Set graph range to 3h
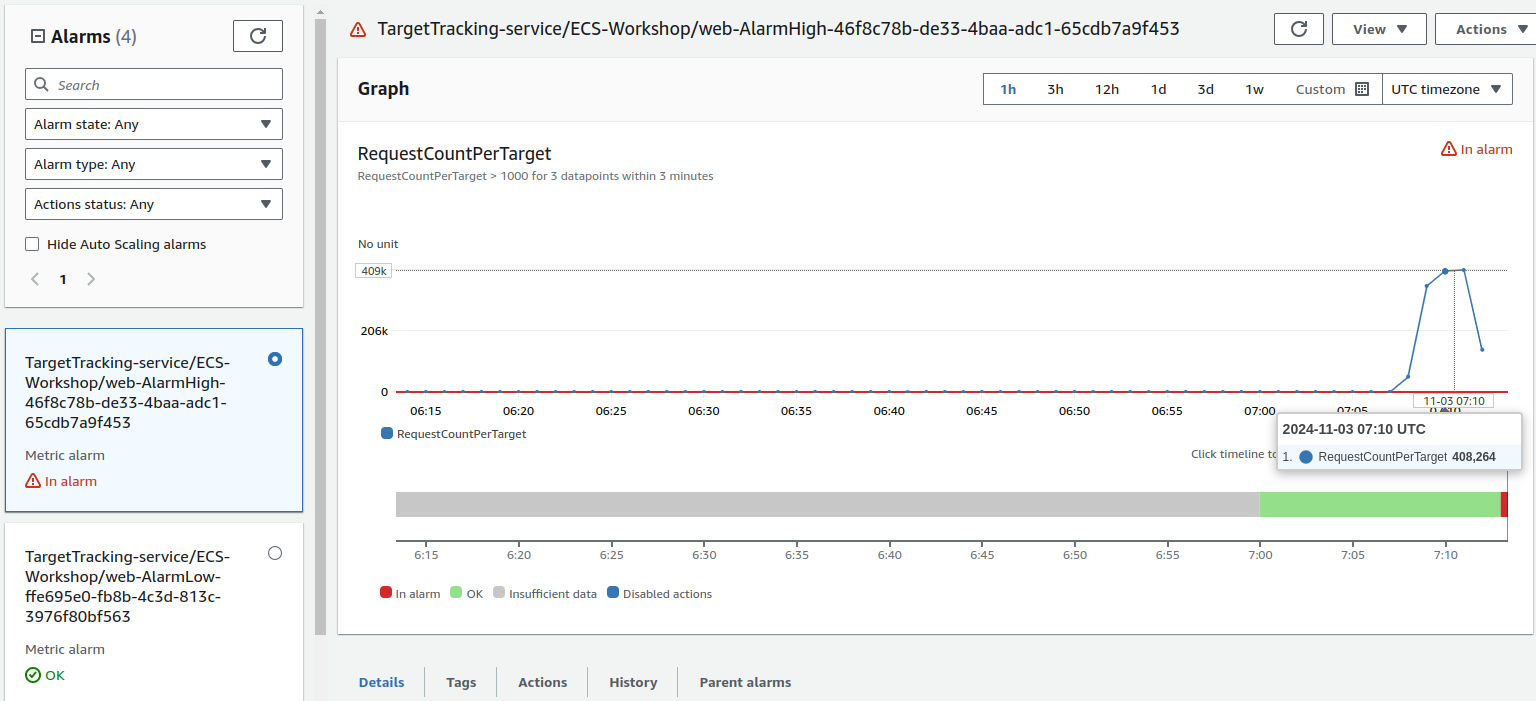The image size is (1536, 701). click(x=1055, y=89)
